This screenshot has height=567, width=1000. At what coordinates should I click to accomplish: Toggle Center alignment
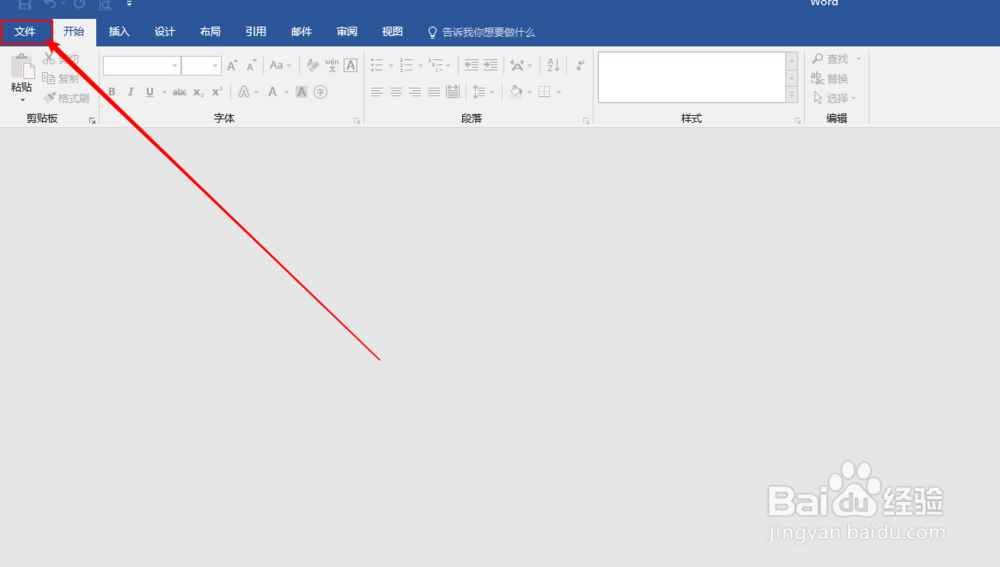(396, 92)
